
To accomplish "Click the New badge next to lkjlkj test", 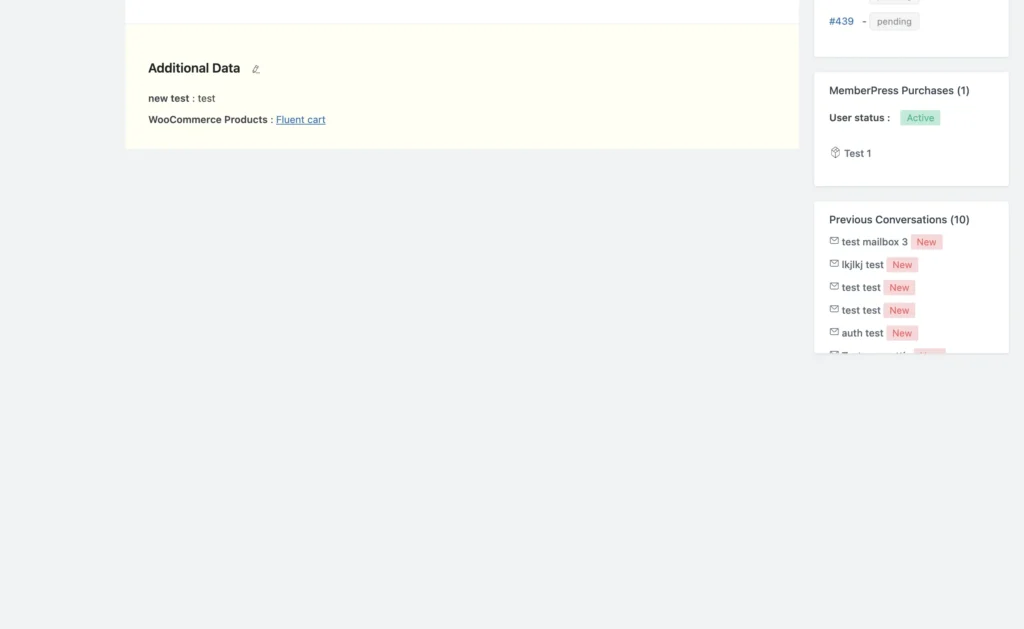I will tap(902, 265).
